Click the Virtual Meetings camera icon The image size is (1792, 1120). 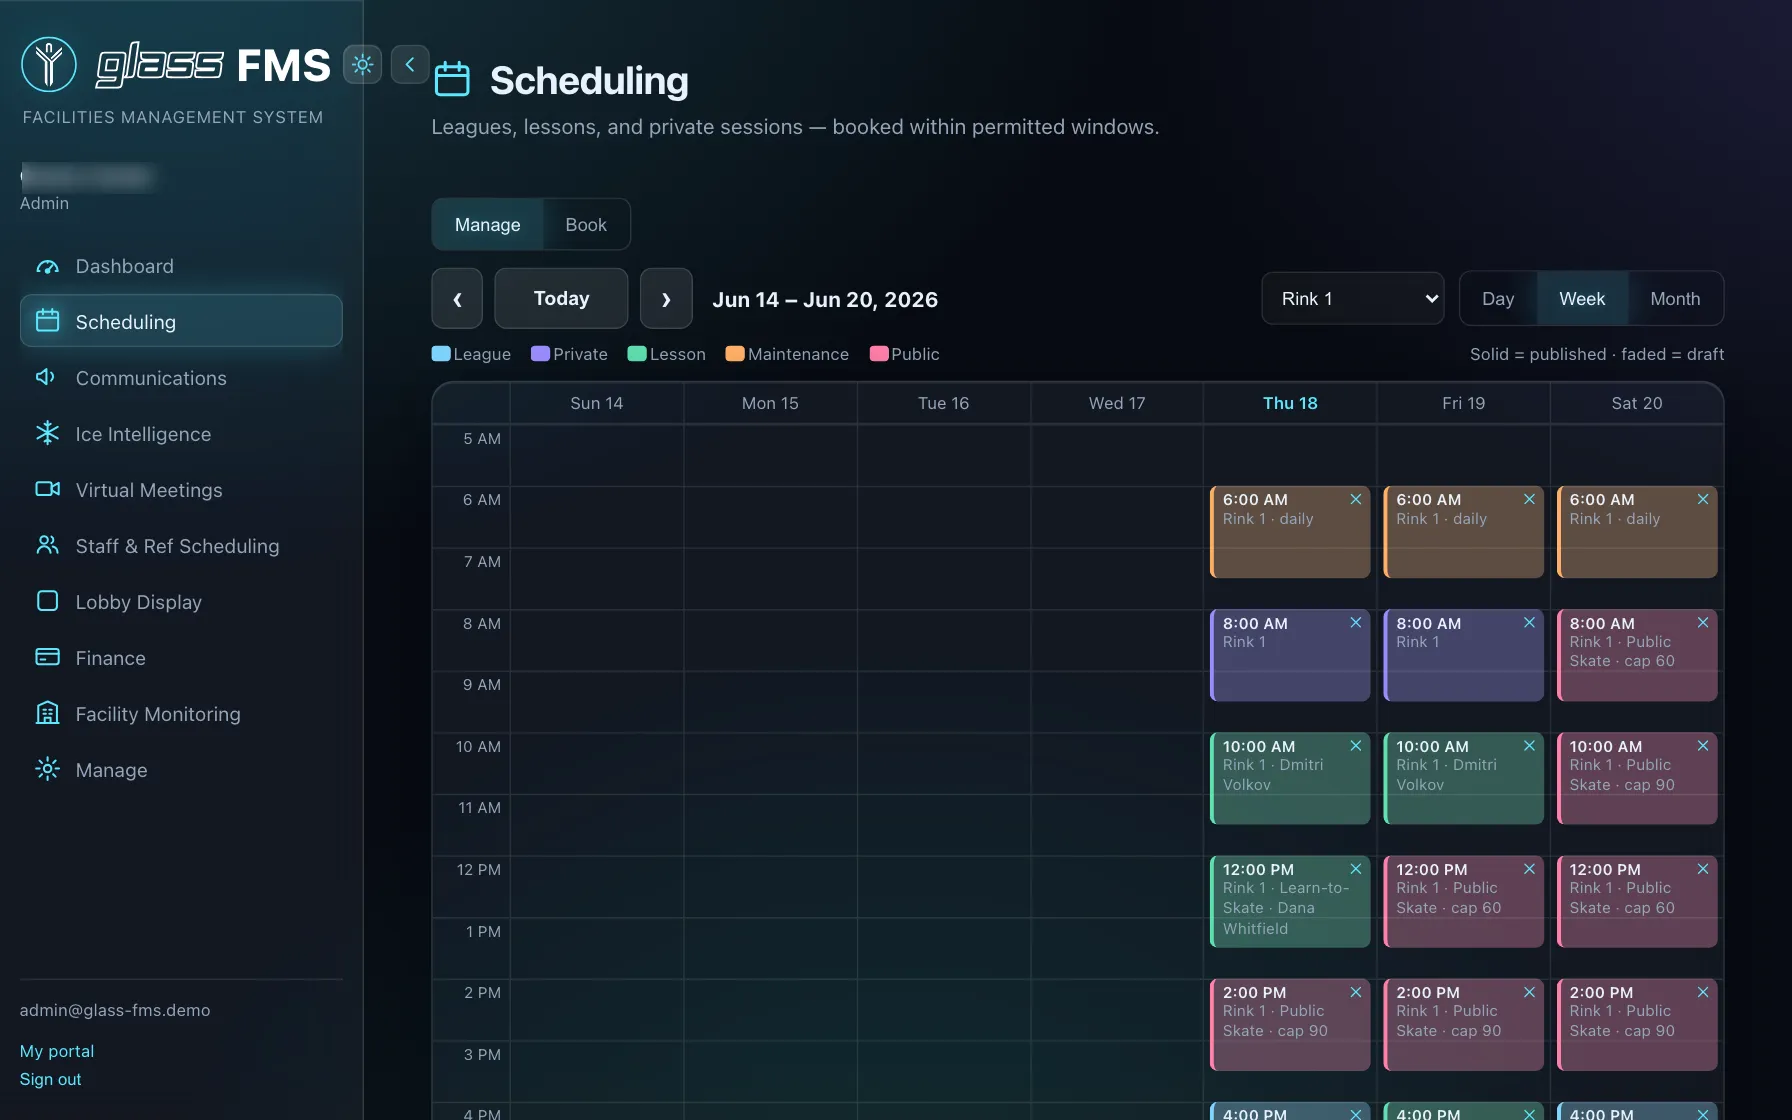47,489
